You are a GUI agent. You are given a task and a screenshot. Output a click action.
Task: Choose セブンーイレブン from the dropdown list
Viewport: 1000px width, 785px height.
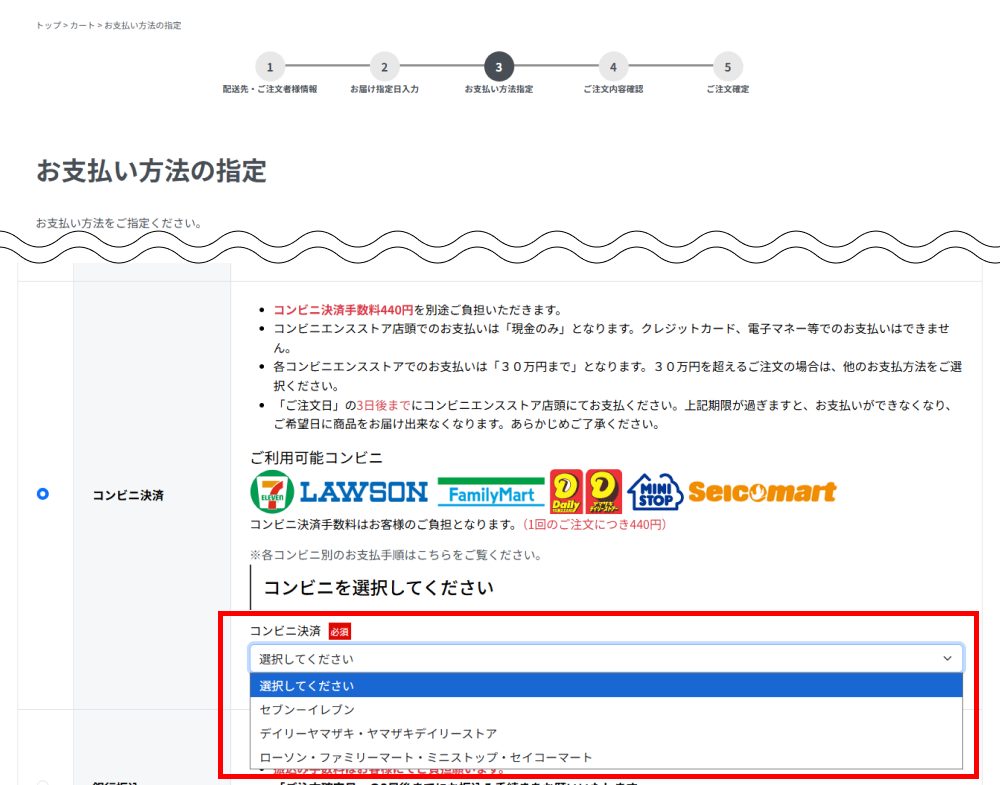605,709
